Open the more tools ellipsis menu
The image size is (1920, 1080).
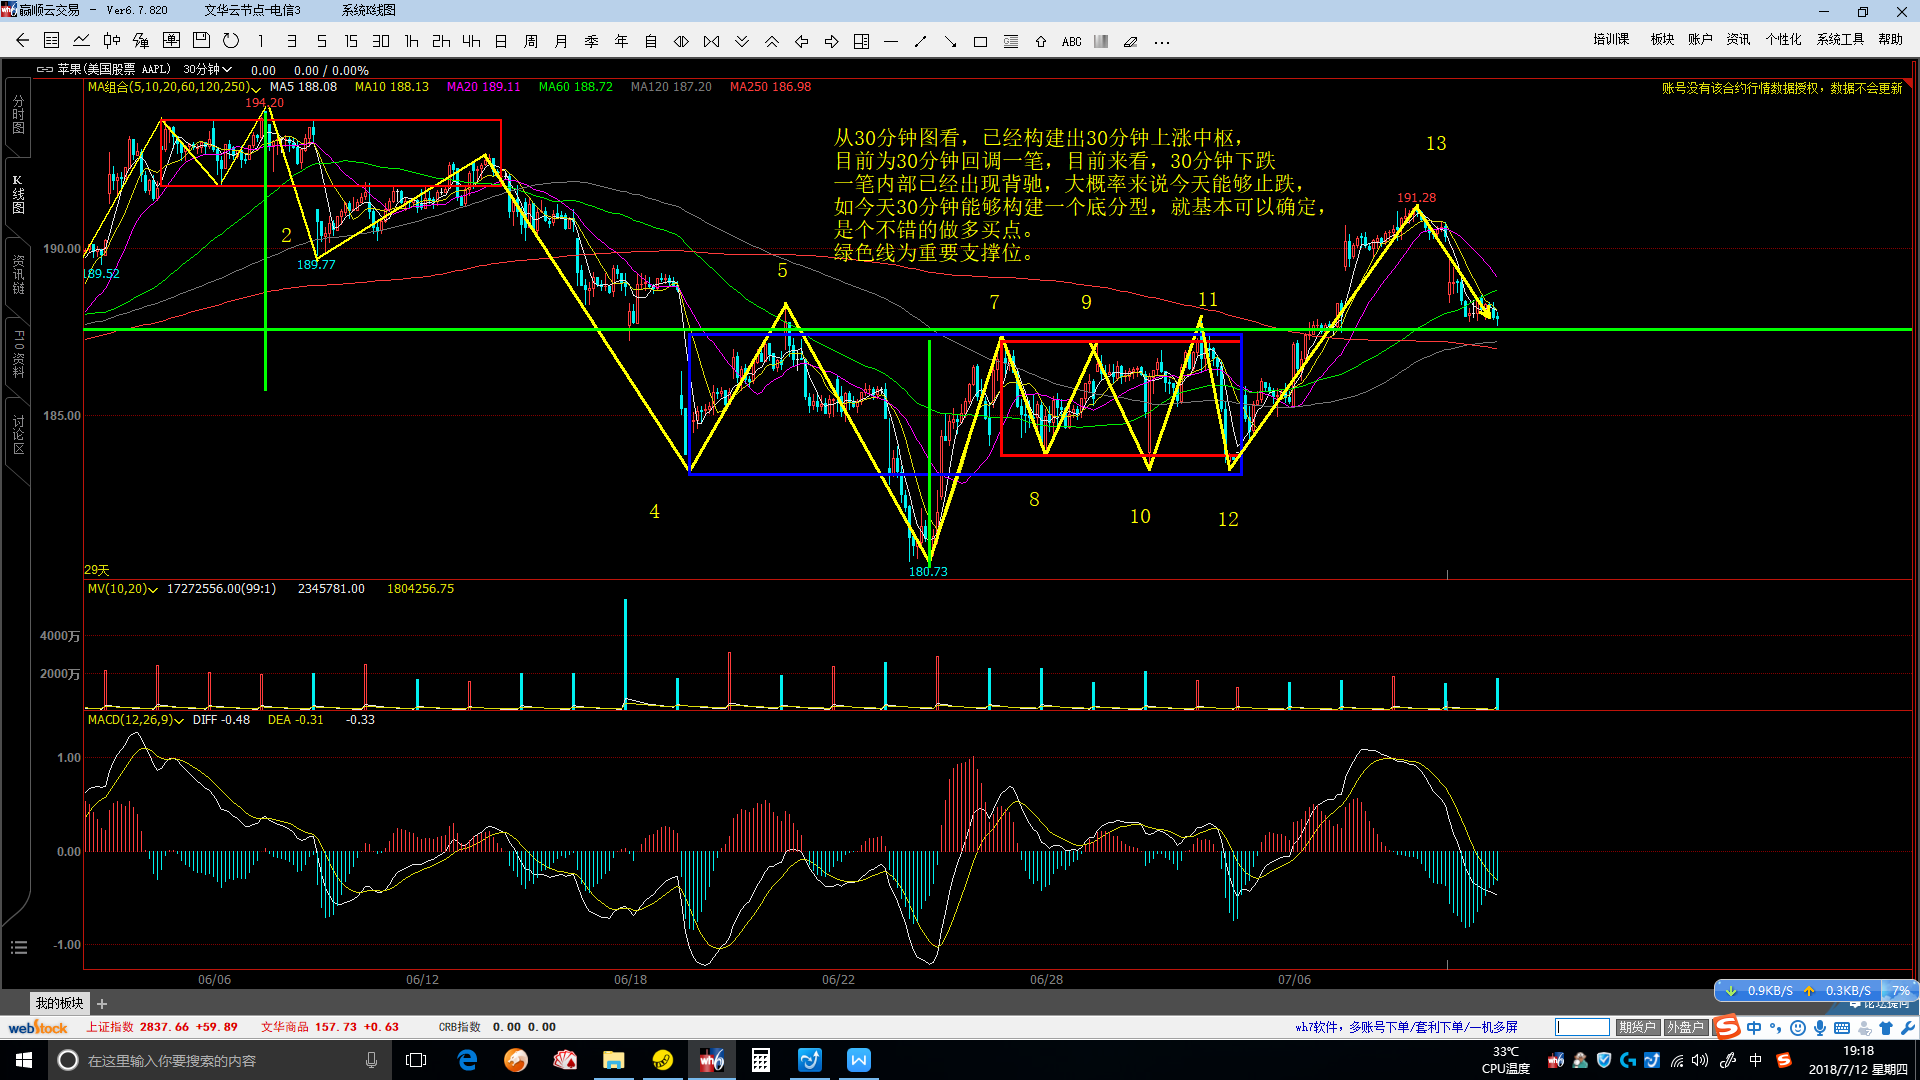pyautogui.click(x=1161, y=41)
